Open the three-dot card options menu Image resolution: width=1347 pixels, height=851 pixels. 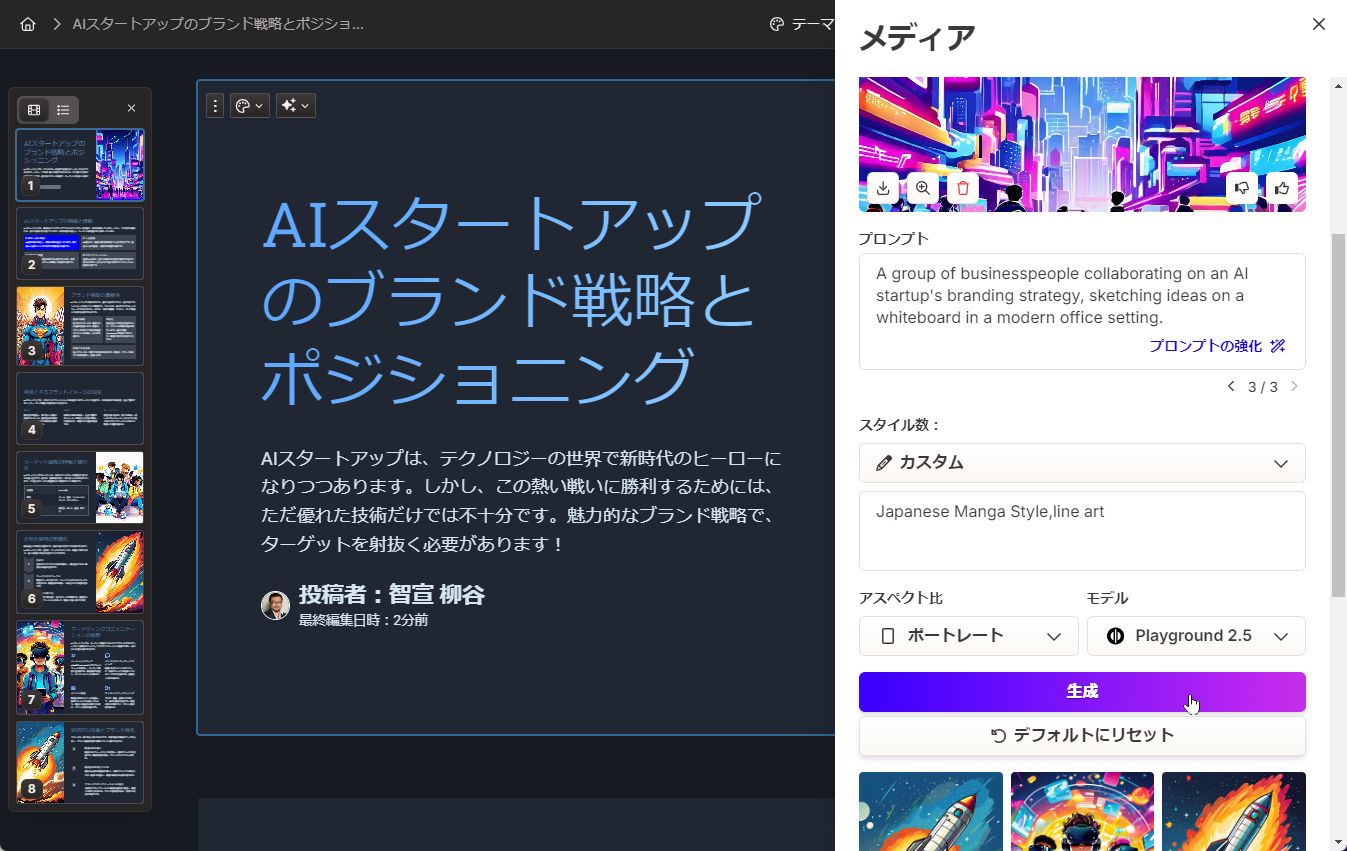tap(215, 105)
